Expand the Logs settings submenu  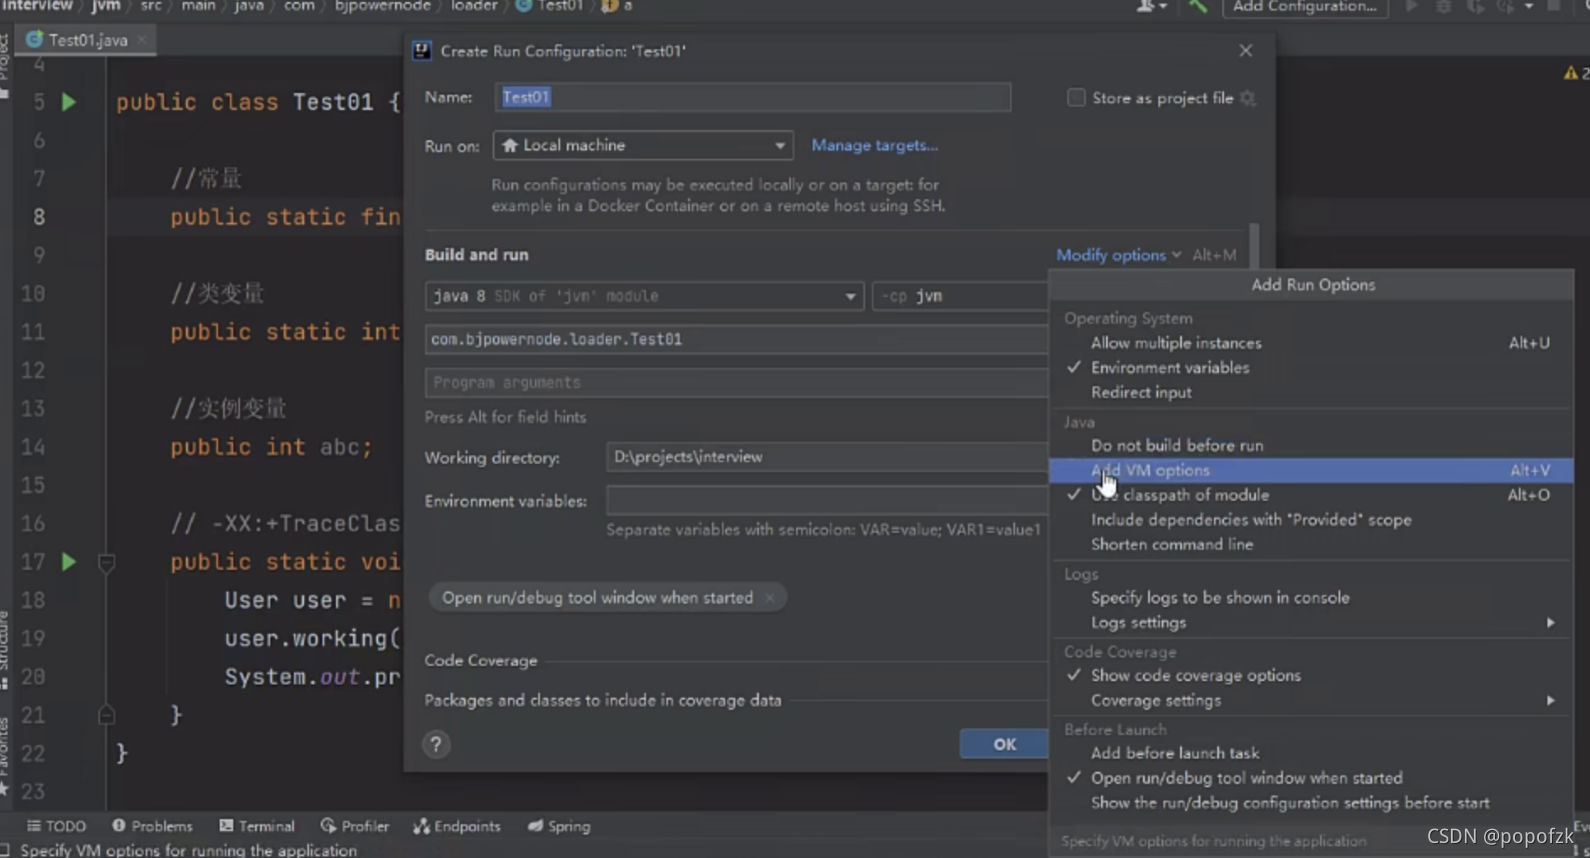click(1311, 623)
